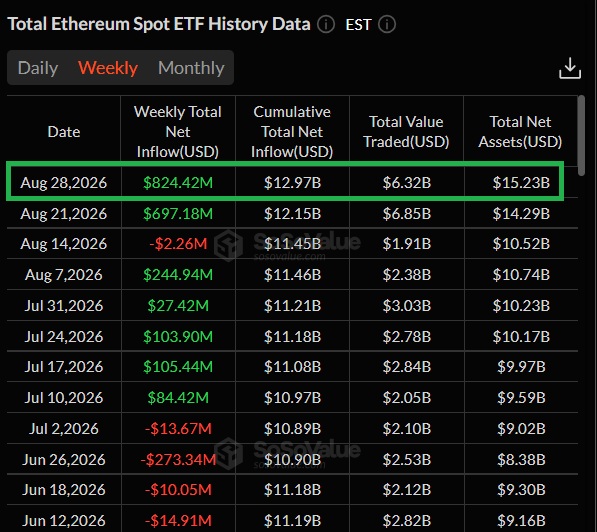Viewport: 597px width, 532px height.
Task: Click the $11.46B cumulative inflow cell
Action: pyautogui.click(x=292, y=275)
